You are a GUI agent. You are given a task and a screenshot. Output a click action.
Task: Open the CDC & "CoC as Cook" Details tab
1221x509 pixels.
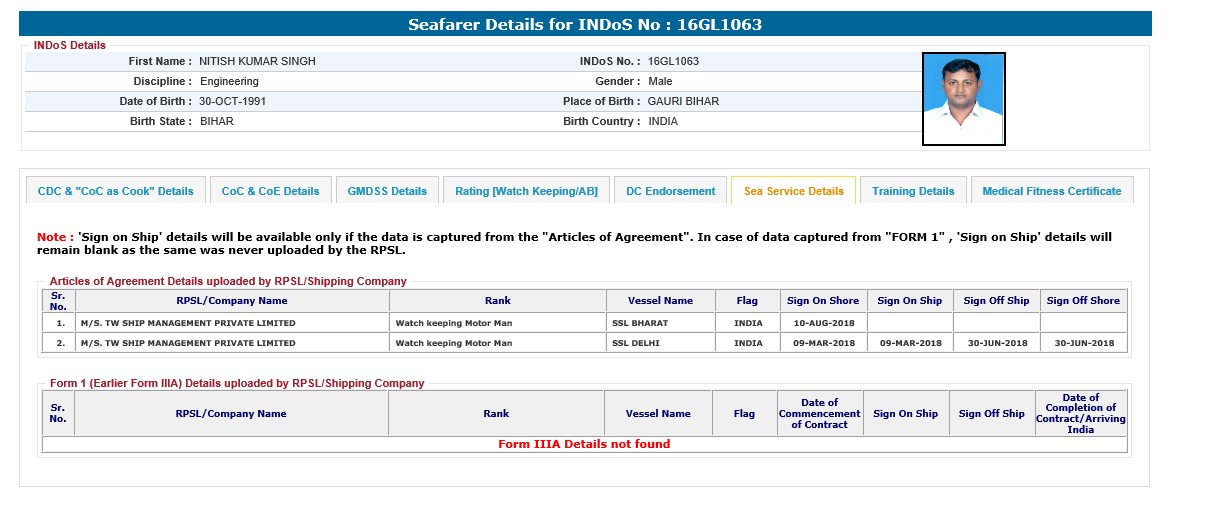pos(115,191)
